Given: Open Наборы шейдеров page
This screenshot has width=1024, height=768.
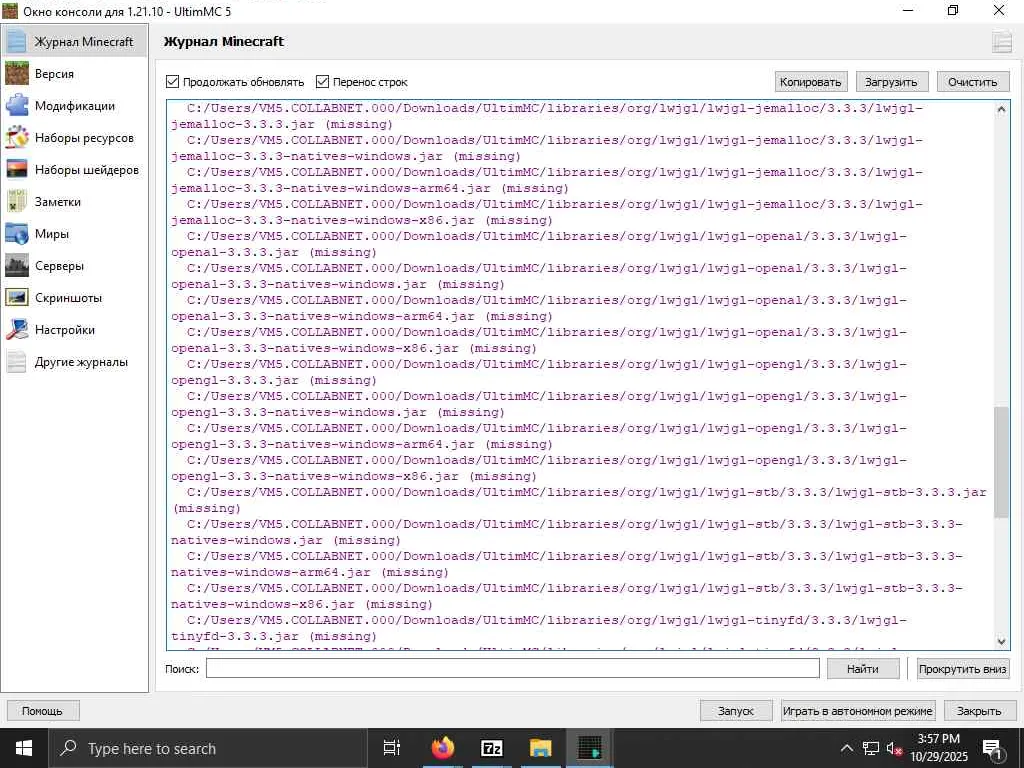Looking at the screenshot, I should click(74, 169).
